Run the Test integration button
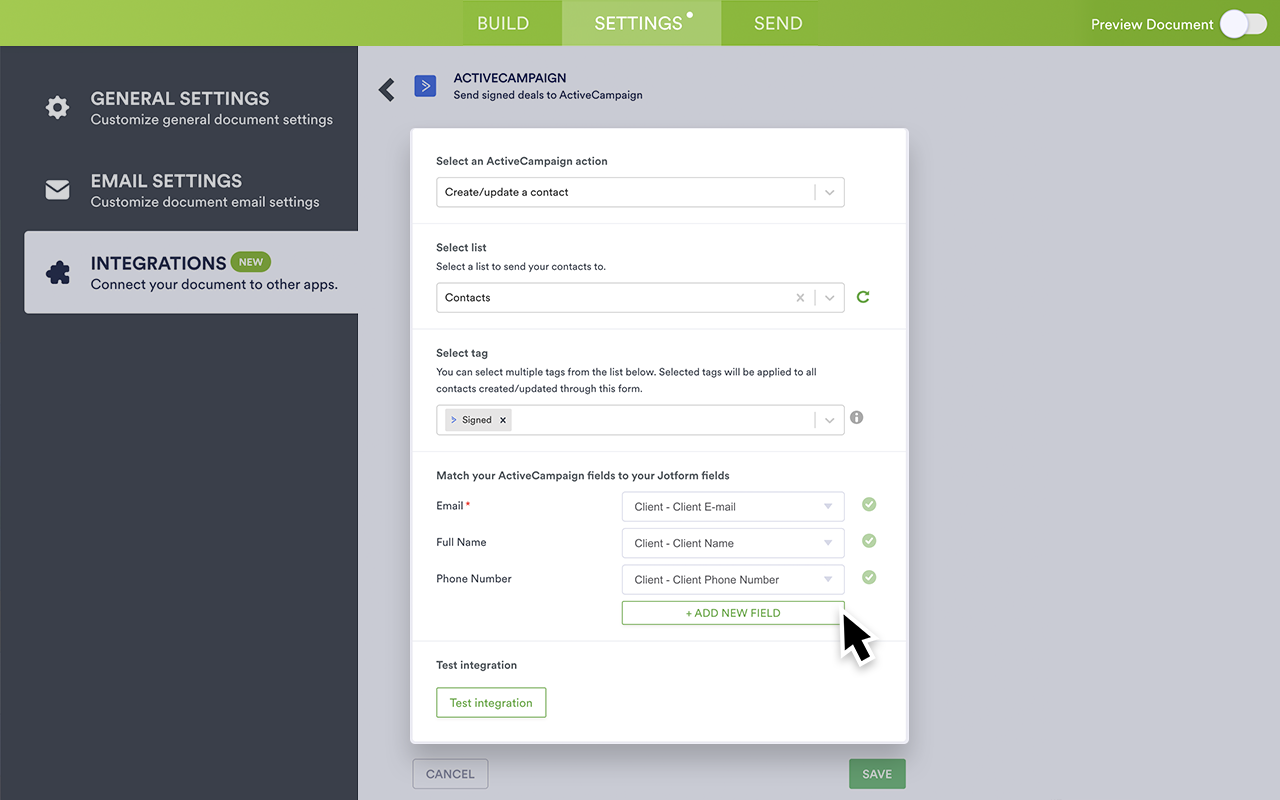This screenshot has height=800, width=1280. (x=491, y=702)
